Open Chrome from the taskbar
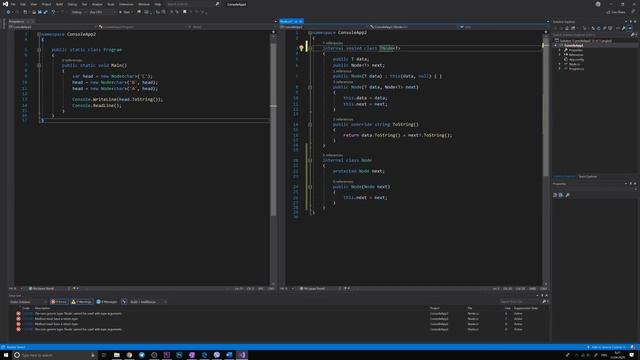Viewport: 640px width, 360px height. click(x=129, y=355)
